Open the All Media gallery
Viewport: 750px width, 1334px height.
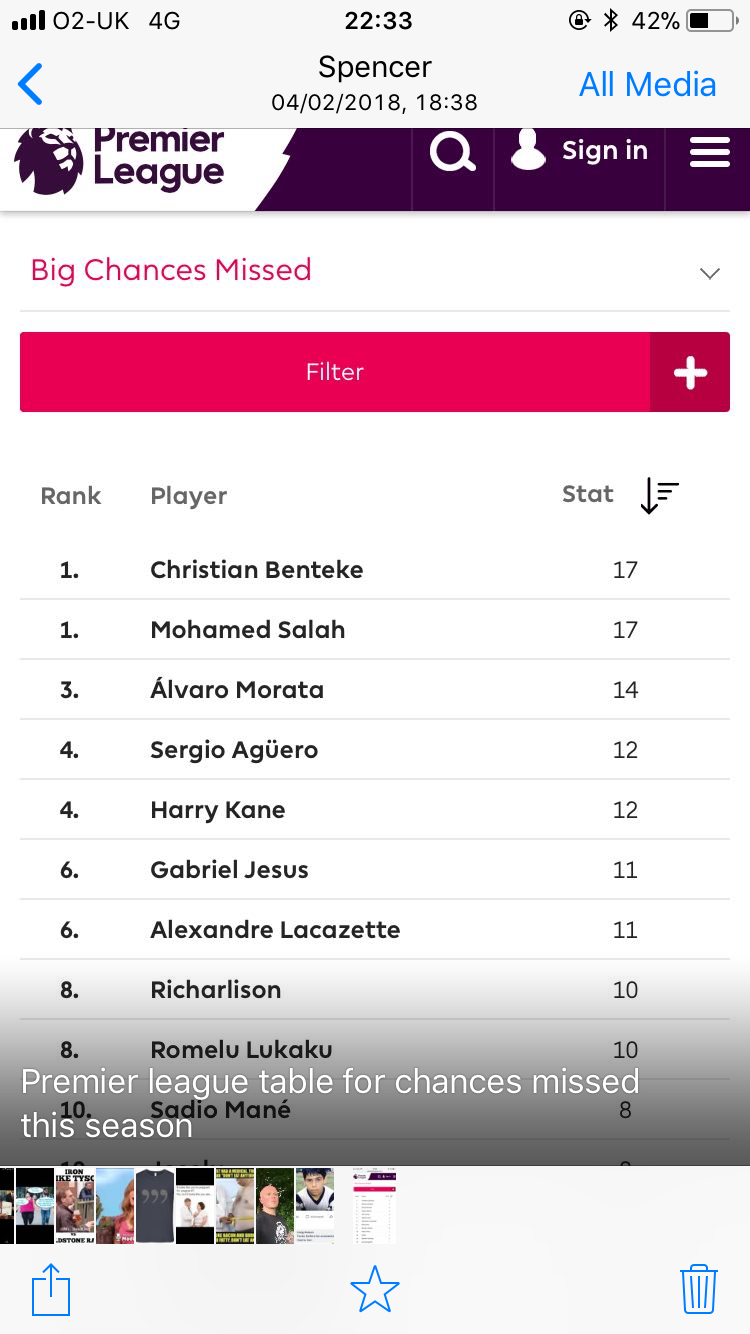pyautogui.click(x=647, y=85)
